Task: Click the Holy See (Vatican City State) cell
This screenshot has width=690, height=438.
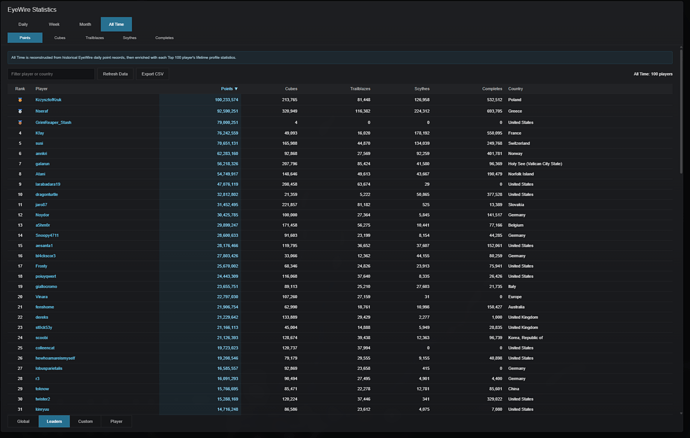Action: pyautogui.click(x=535, y=164)
